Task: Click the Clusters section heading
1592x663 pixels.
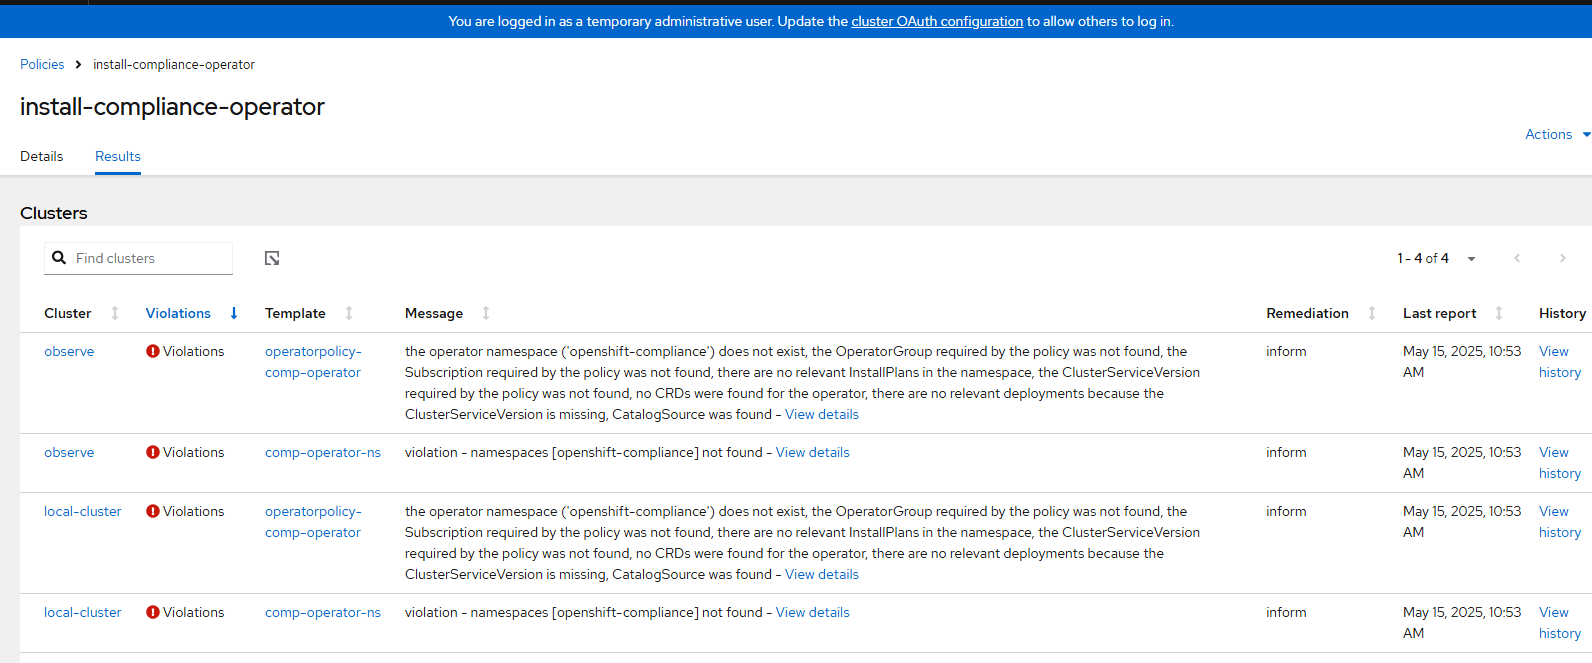Action: point(54,213)
